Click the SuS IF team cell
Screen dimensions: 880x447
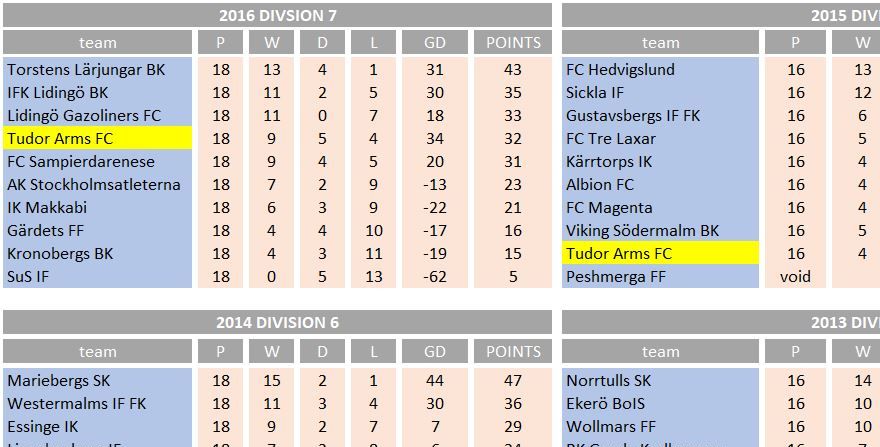tap(98, 276)
